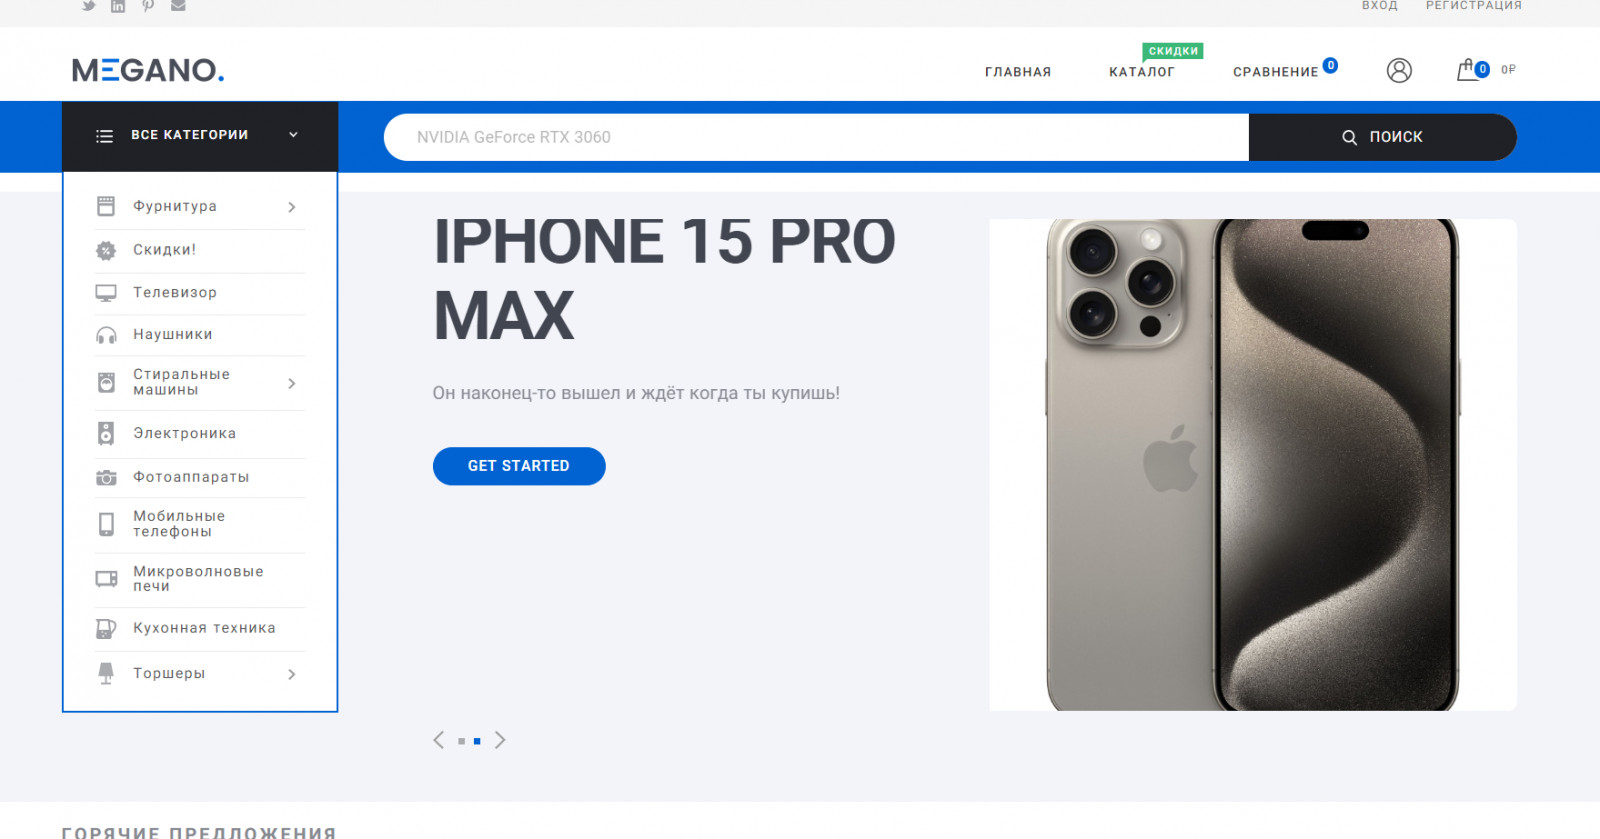This screenshot has height=839, width=1600.
Task: Click the mail envelope icon
Action: tap(178, 6)
